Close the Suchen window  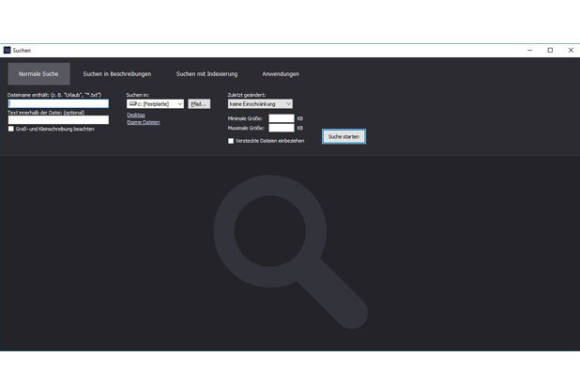pos(571,50)
